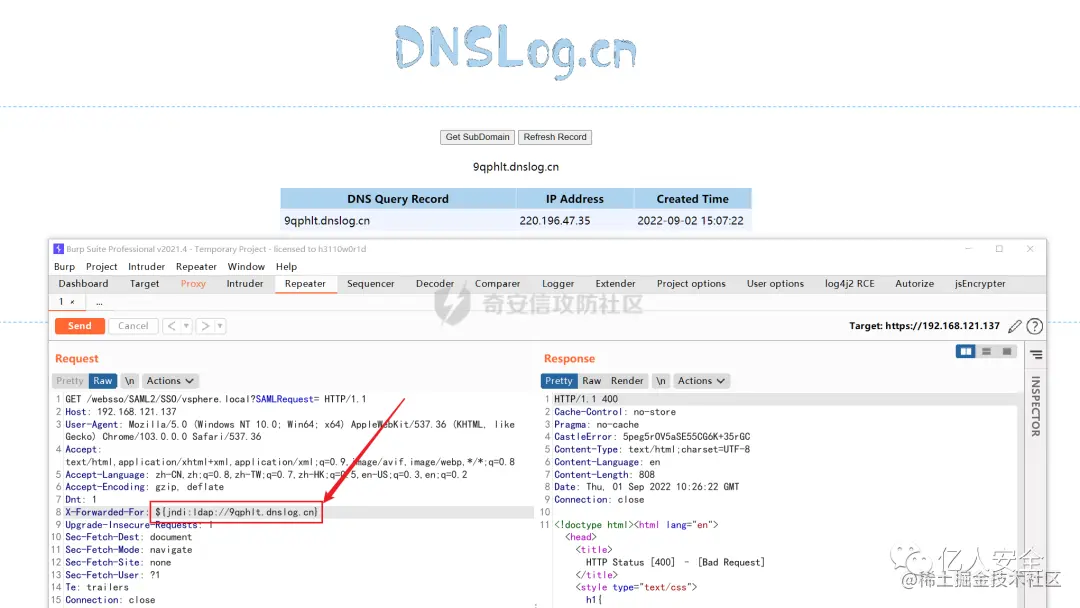Switch to the User options tab
This screenshot has height=608, width=1080.
(775, 284)
